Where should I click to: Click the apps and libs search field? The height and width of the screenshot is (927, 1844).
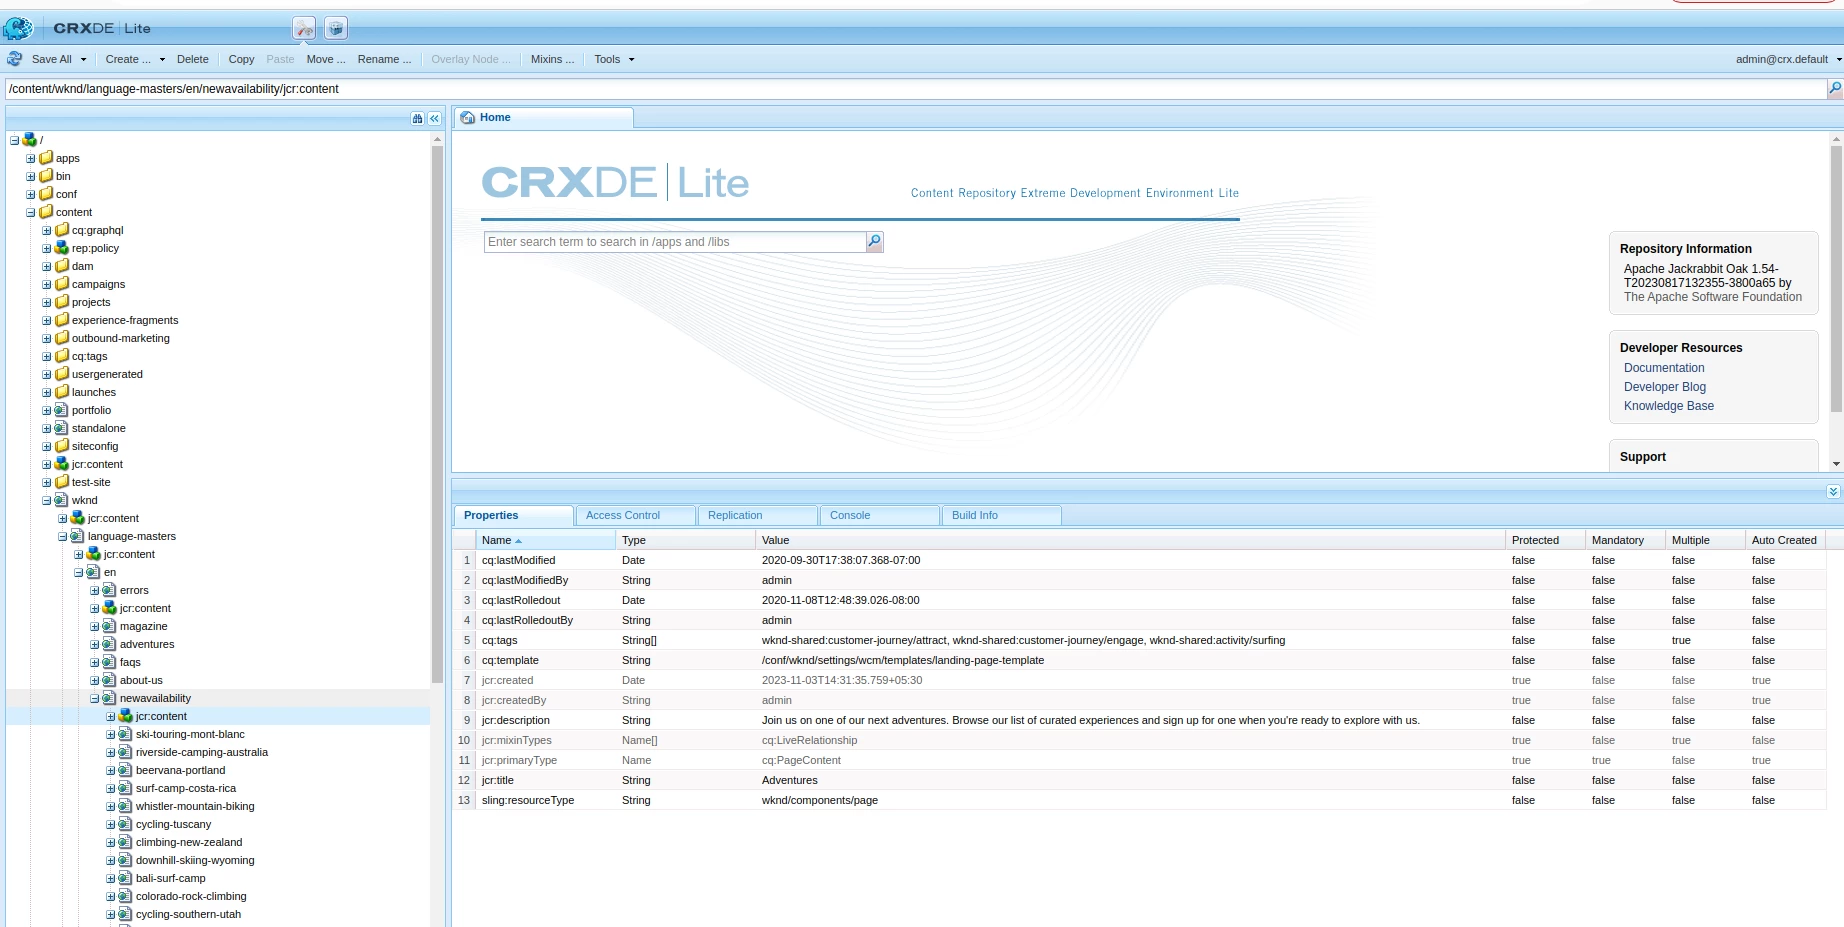(675, 242)
